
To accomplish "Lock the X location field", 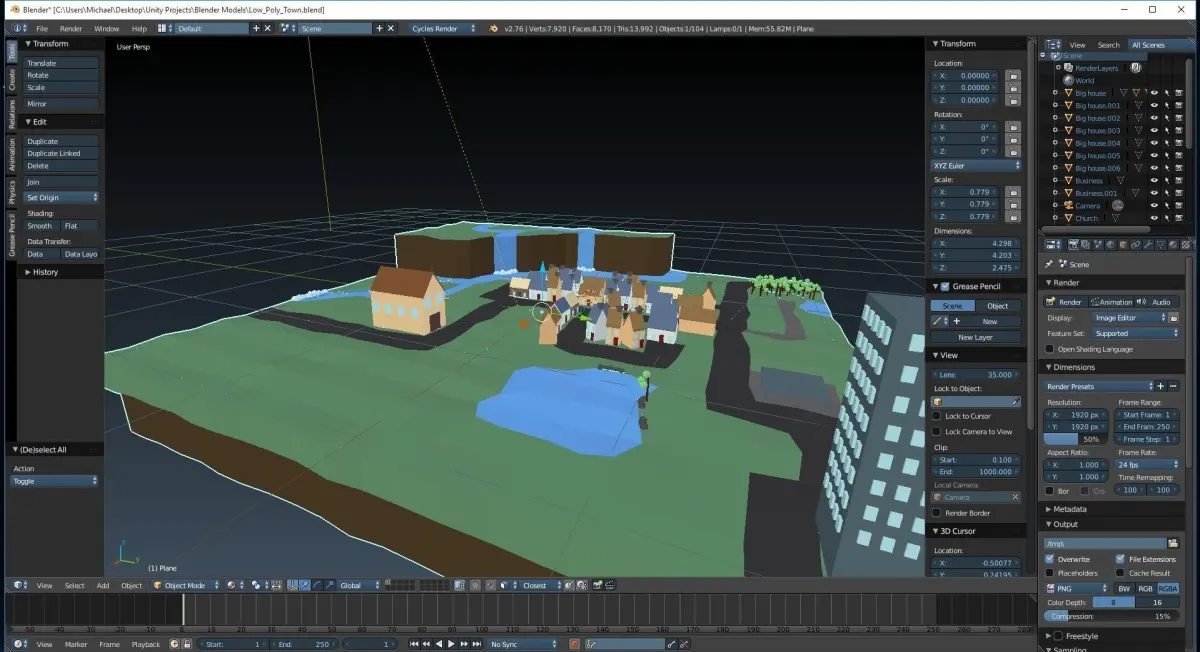I will (x=1013, y=76).
